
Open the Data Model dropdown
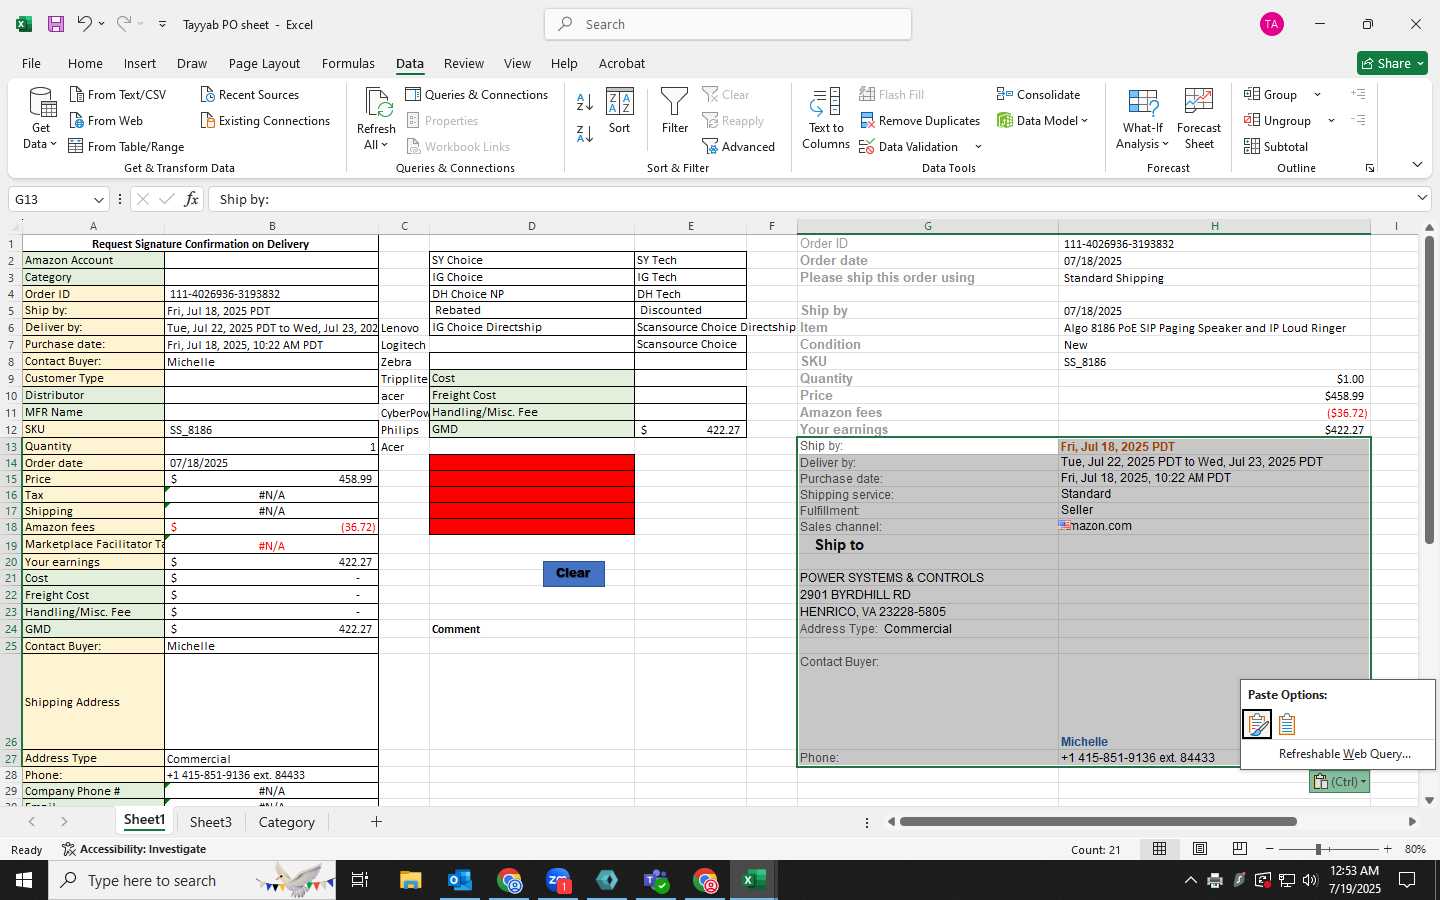(x=1042, y=120)
